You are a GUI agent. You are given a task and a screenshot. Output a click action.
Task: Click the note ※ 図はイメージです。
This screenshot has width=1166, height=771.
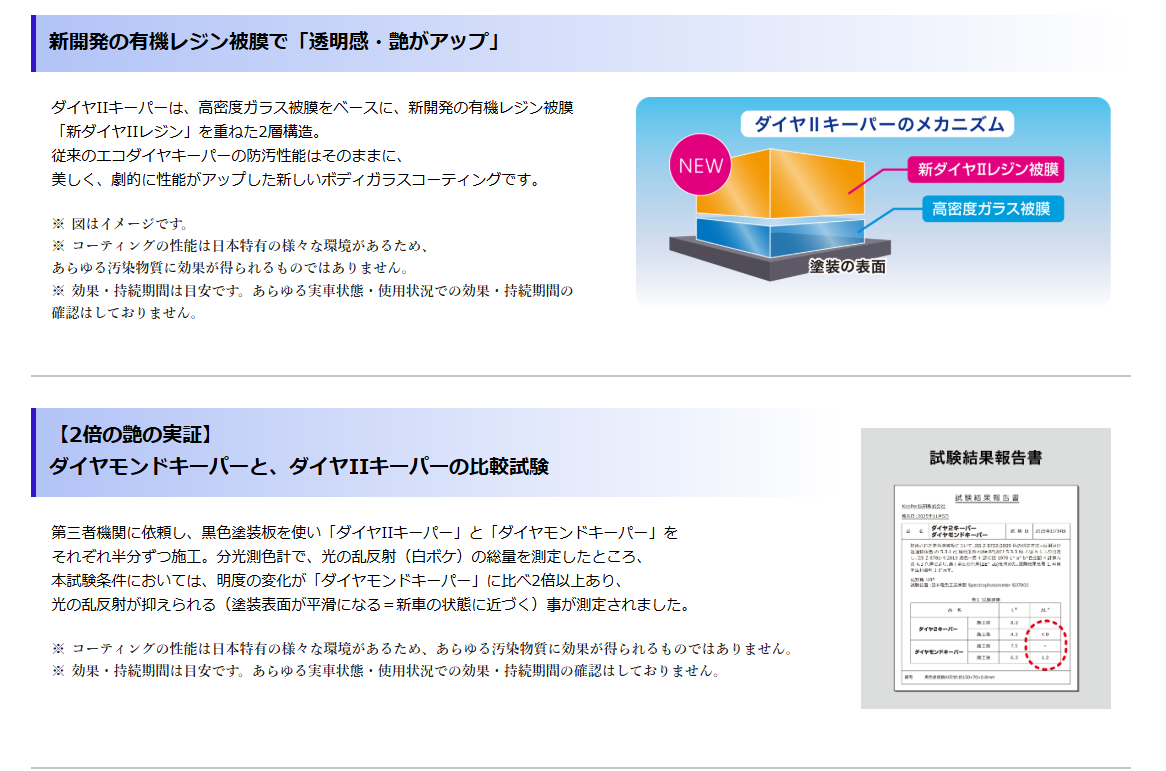[119, 224]
